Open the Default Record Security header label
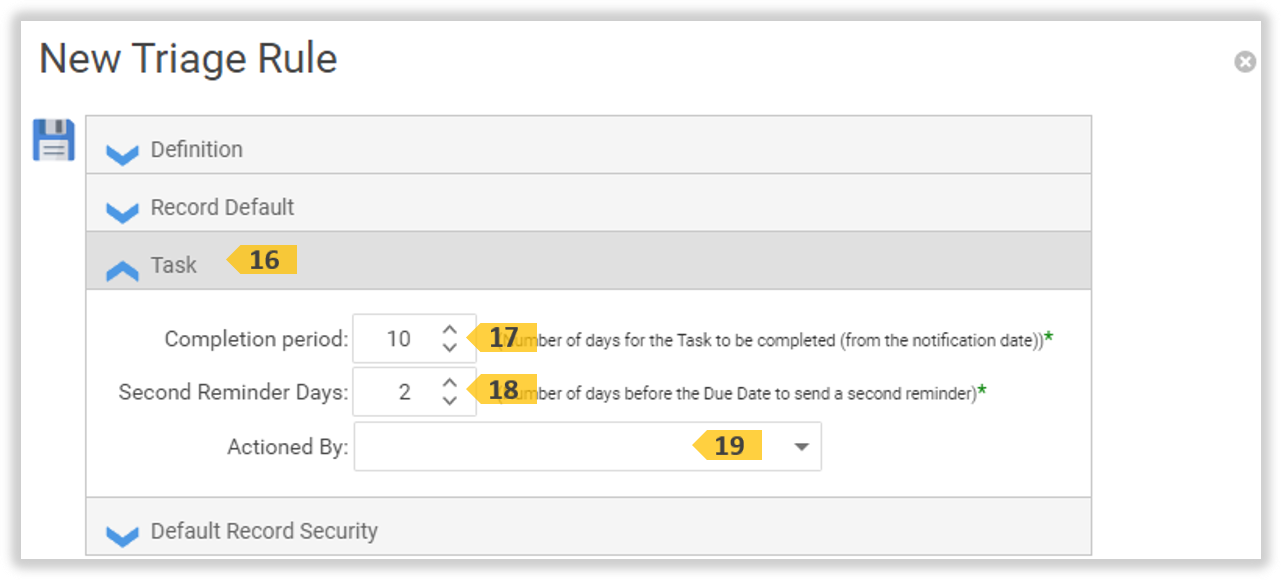Image resolution: width=1282 pixels, height=580 pixels. (264, 531)
